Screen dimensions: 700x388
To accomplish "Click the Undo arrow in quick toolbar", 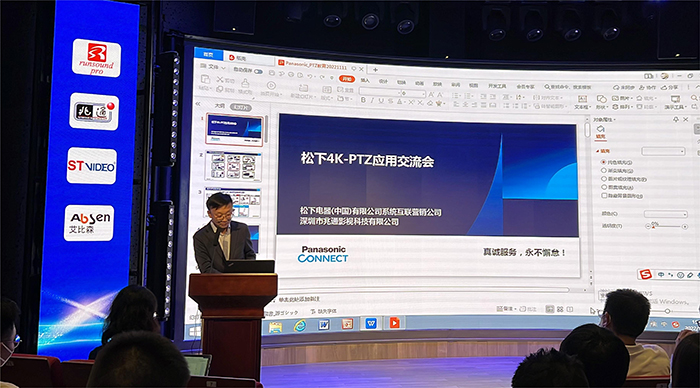I will (310, 76).
